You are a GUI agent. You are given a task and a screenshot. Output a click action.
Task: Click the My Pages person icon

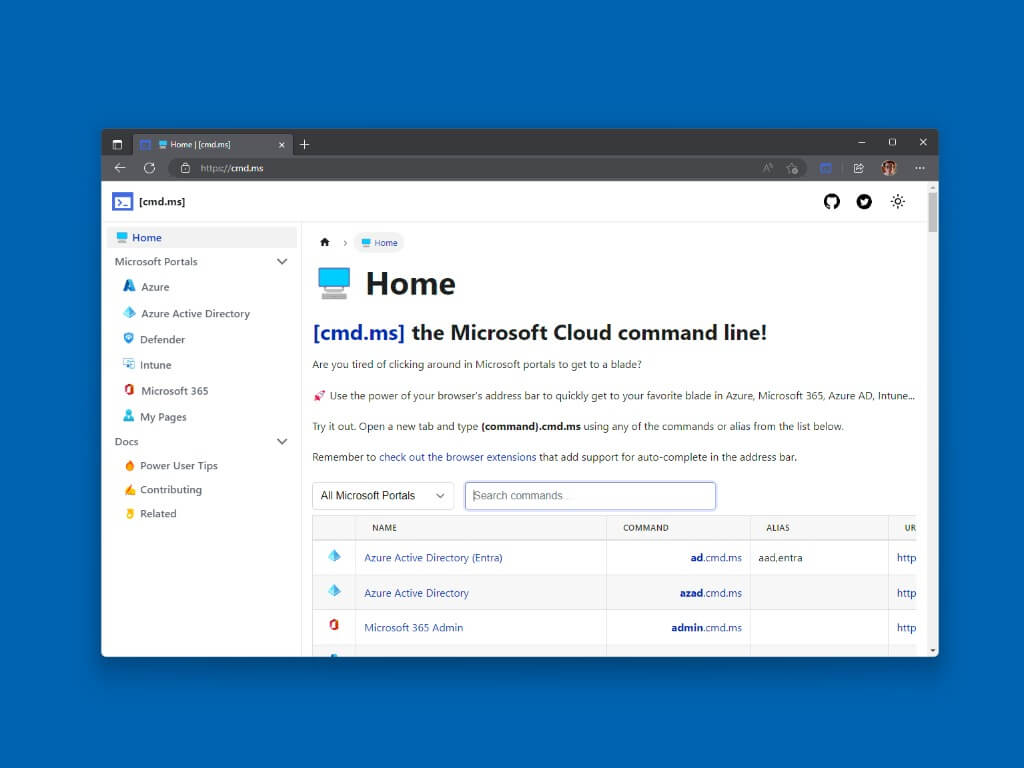(129, 415)
